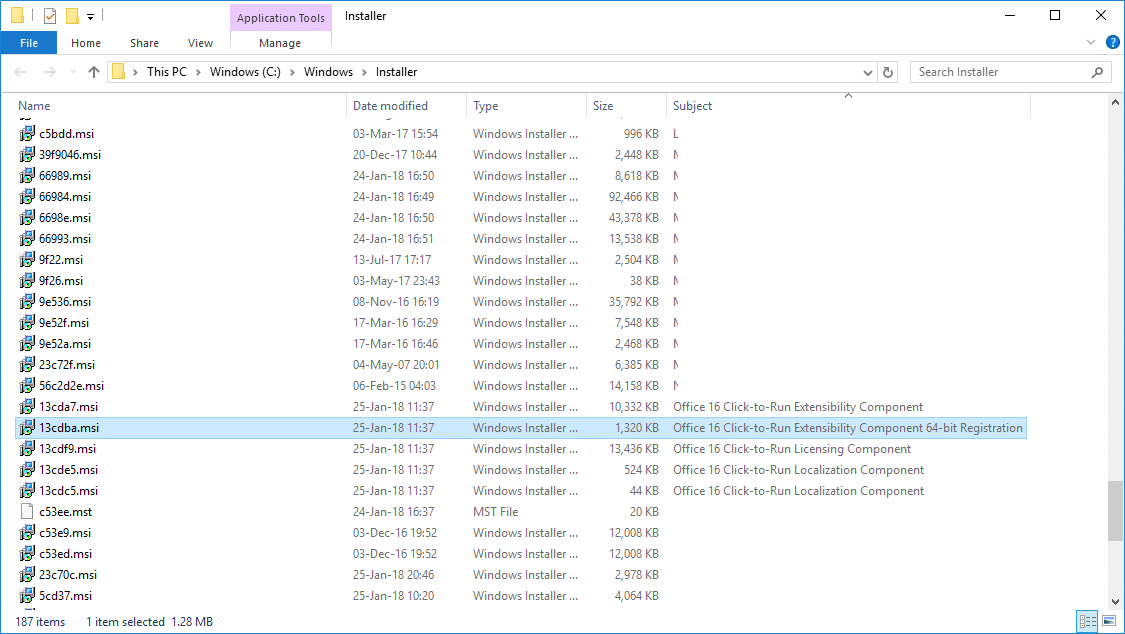The image size is (1125, 634).
Task: Switch to large thumbnails view icon
Action: [x=1109, y=621]
